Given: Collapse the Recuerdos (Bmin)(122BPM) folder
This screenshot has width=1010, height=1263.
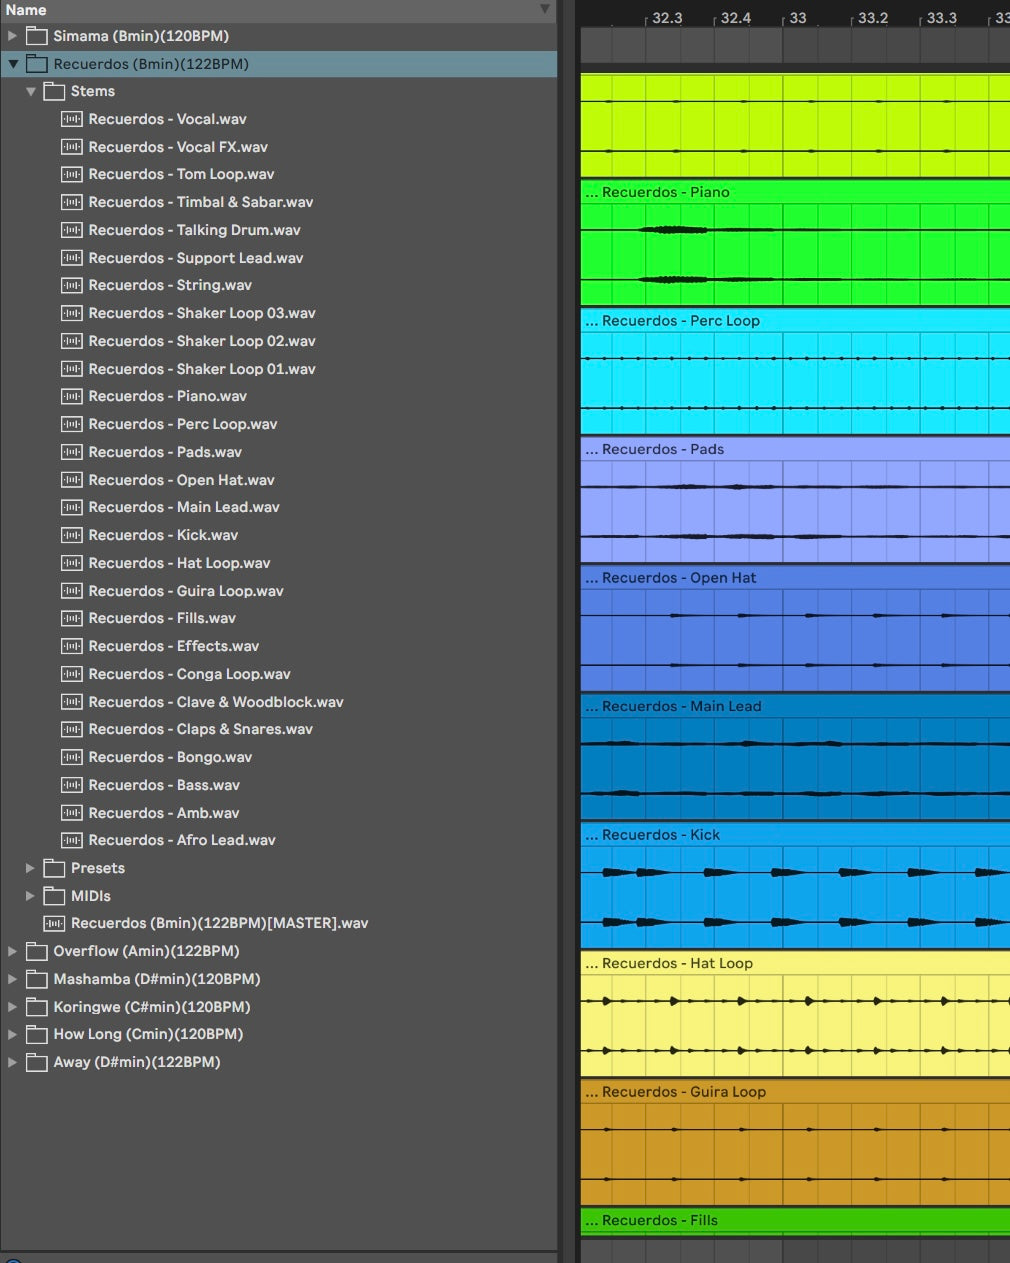Looking at the screenshot, I should point(13,64).
